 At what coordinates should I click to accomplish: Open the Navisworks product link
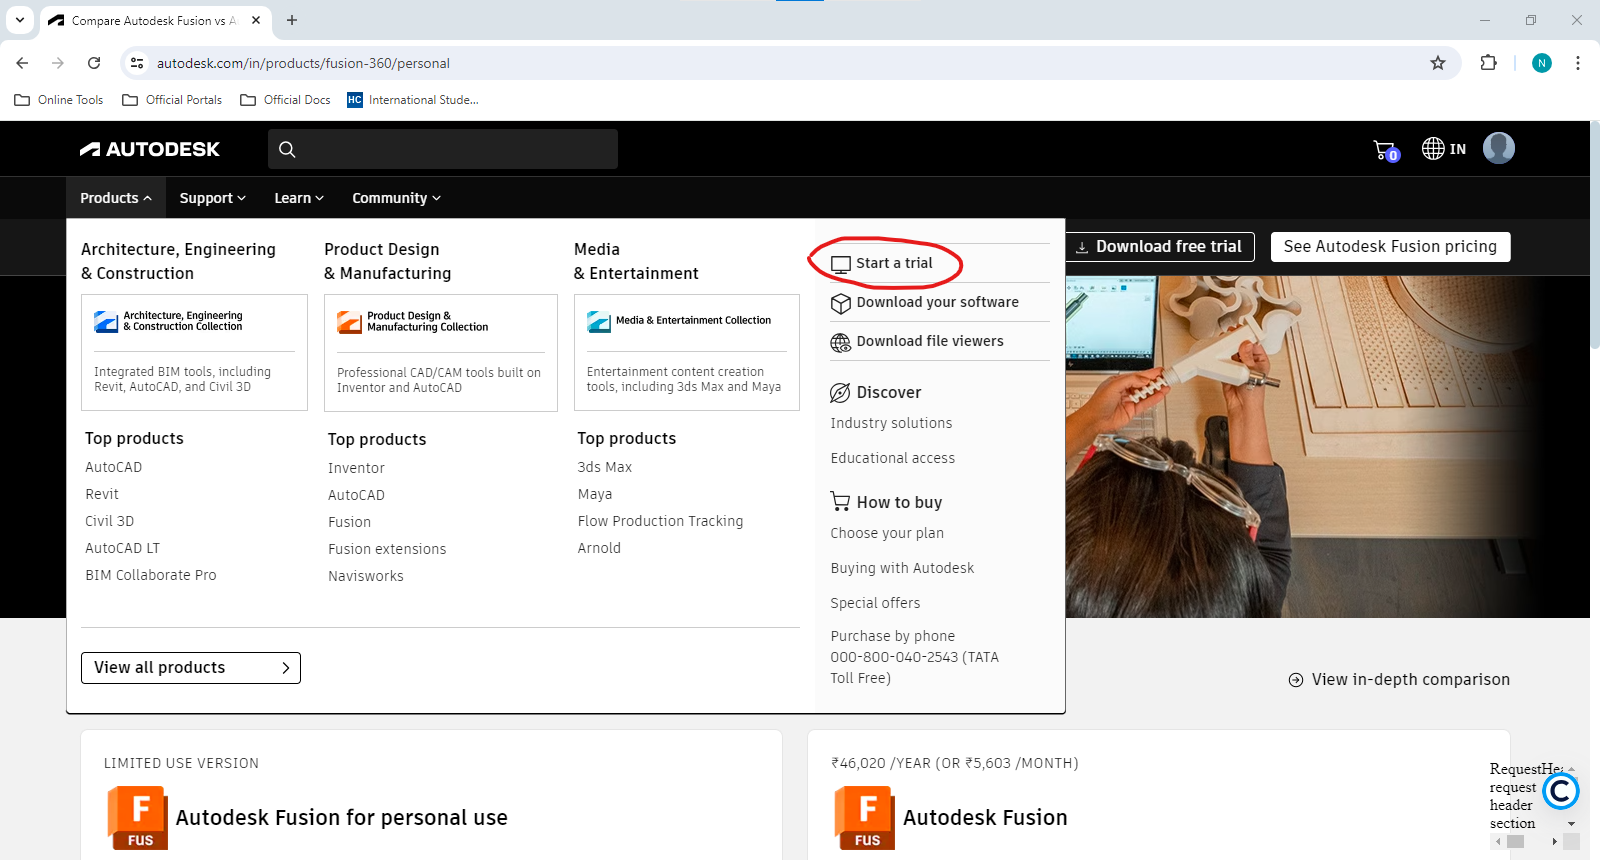point(366,576)
